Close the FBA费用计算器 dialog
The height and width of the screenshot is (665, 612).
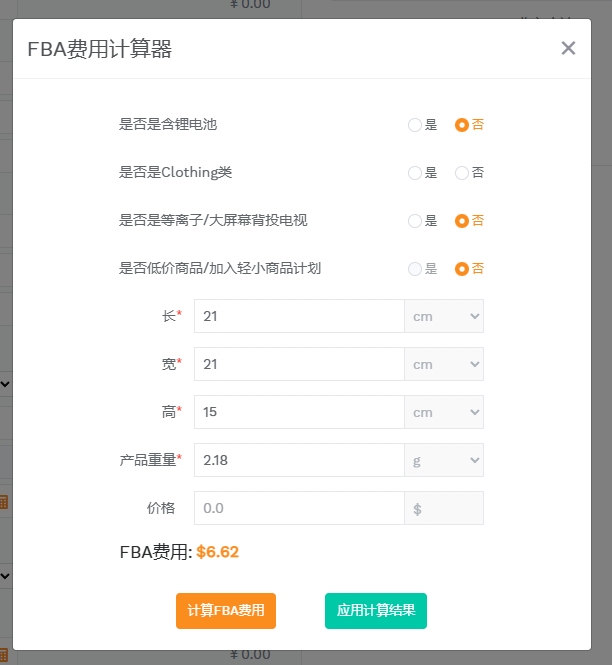(x=568, y=48)
